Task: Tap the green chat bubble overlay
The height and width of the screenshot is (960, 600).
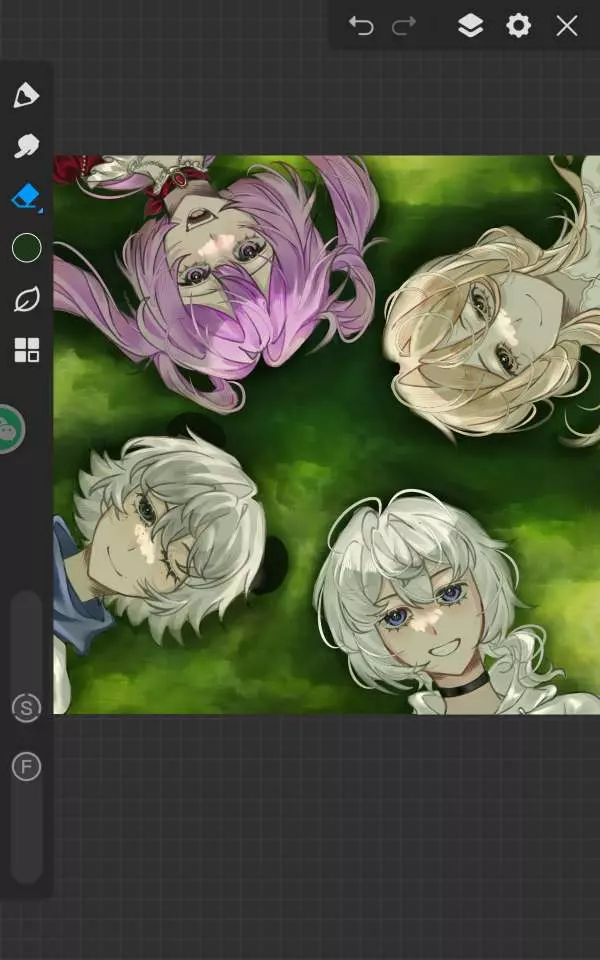Action: coord(9,429)
